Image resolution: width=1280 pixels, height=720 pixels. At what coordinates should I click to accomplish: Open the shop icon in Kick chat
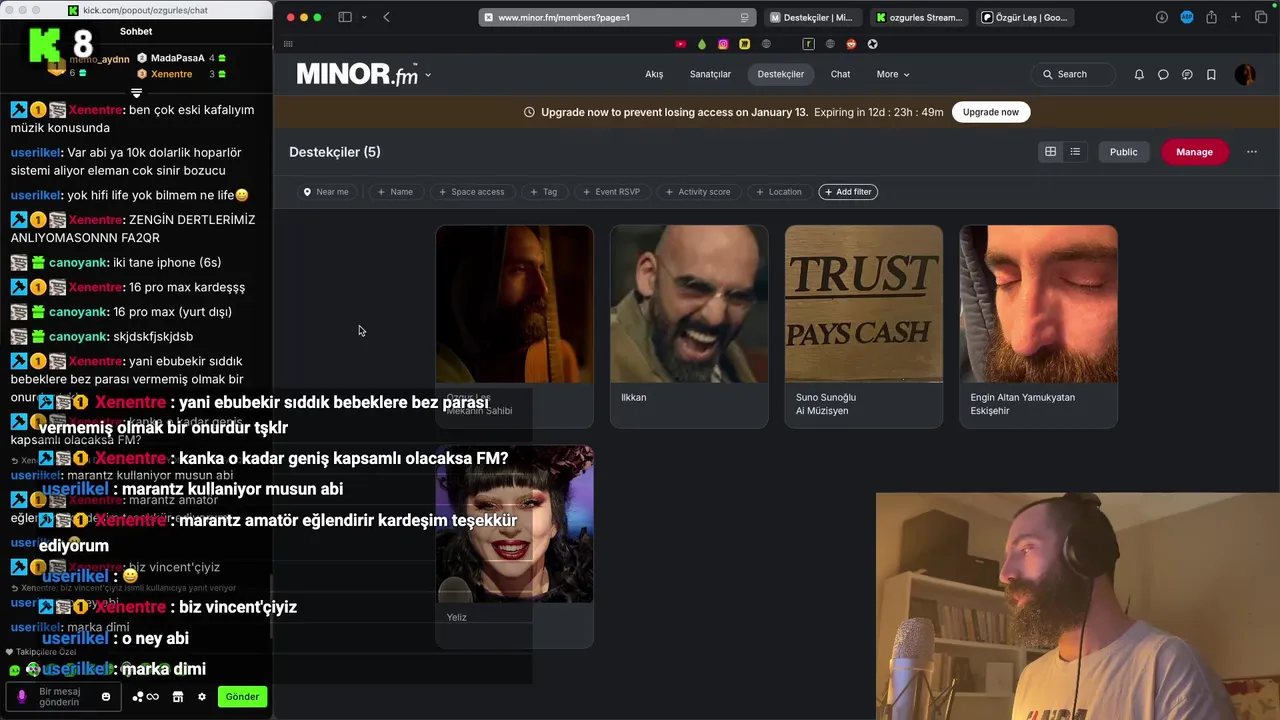coord(178,697)
